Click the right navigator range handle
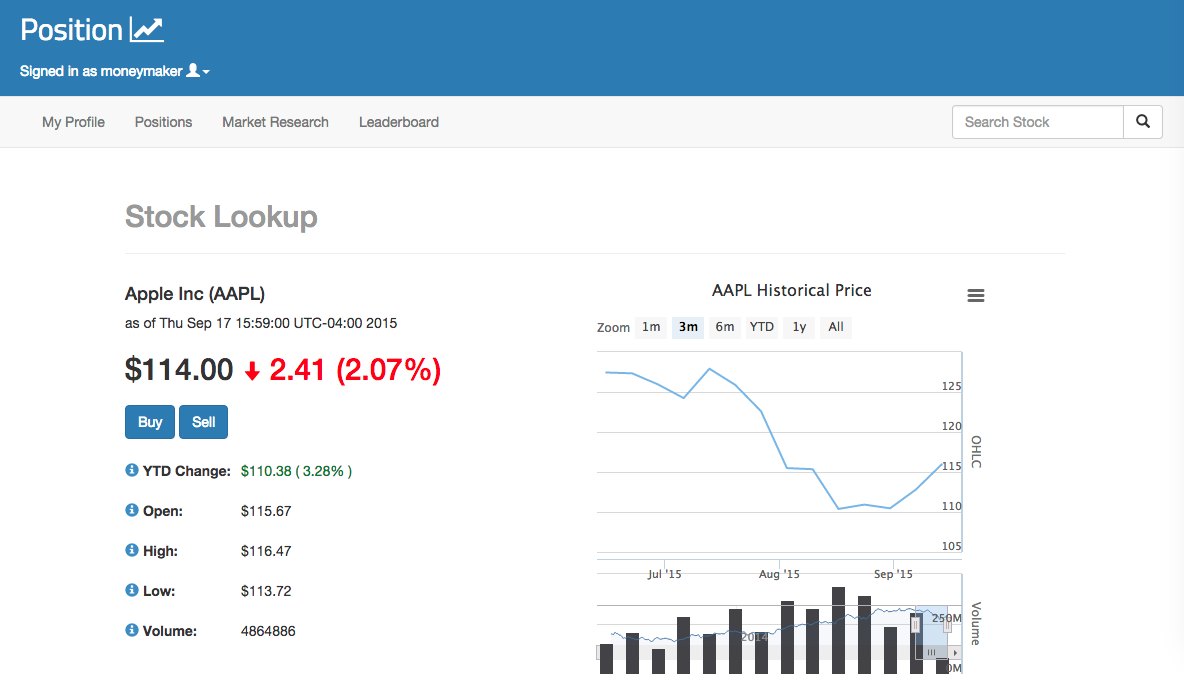 (x=948, y=625)
